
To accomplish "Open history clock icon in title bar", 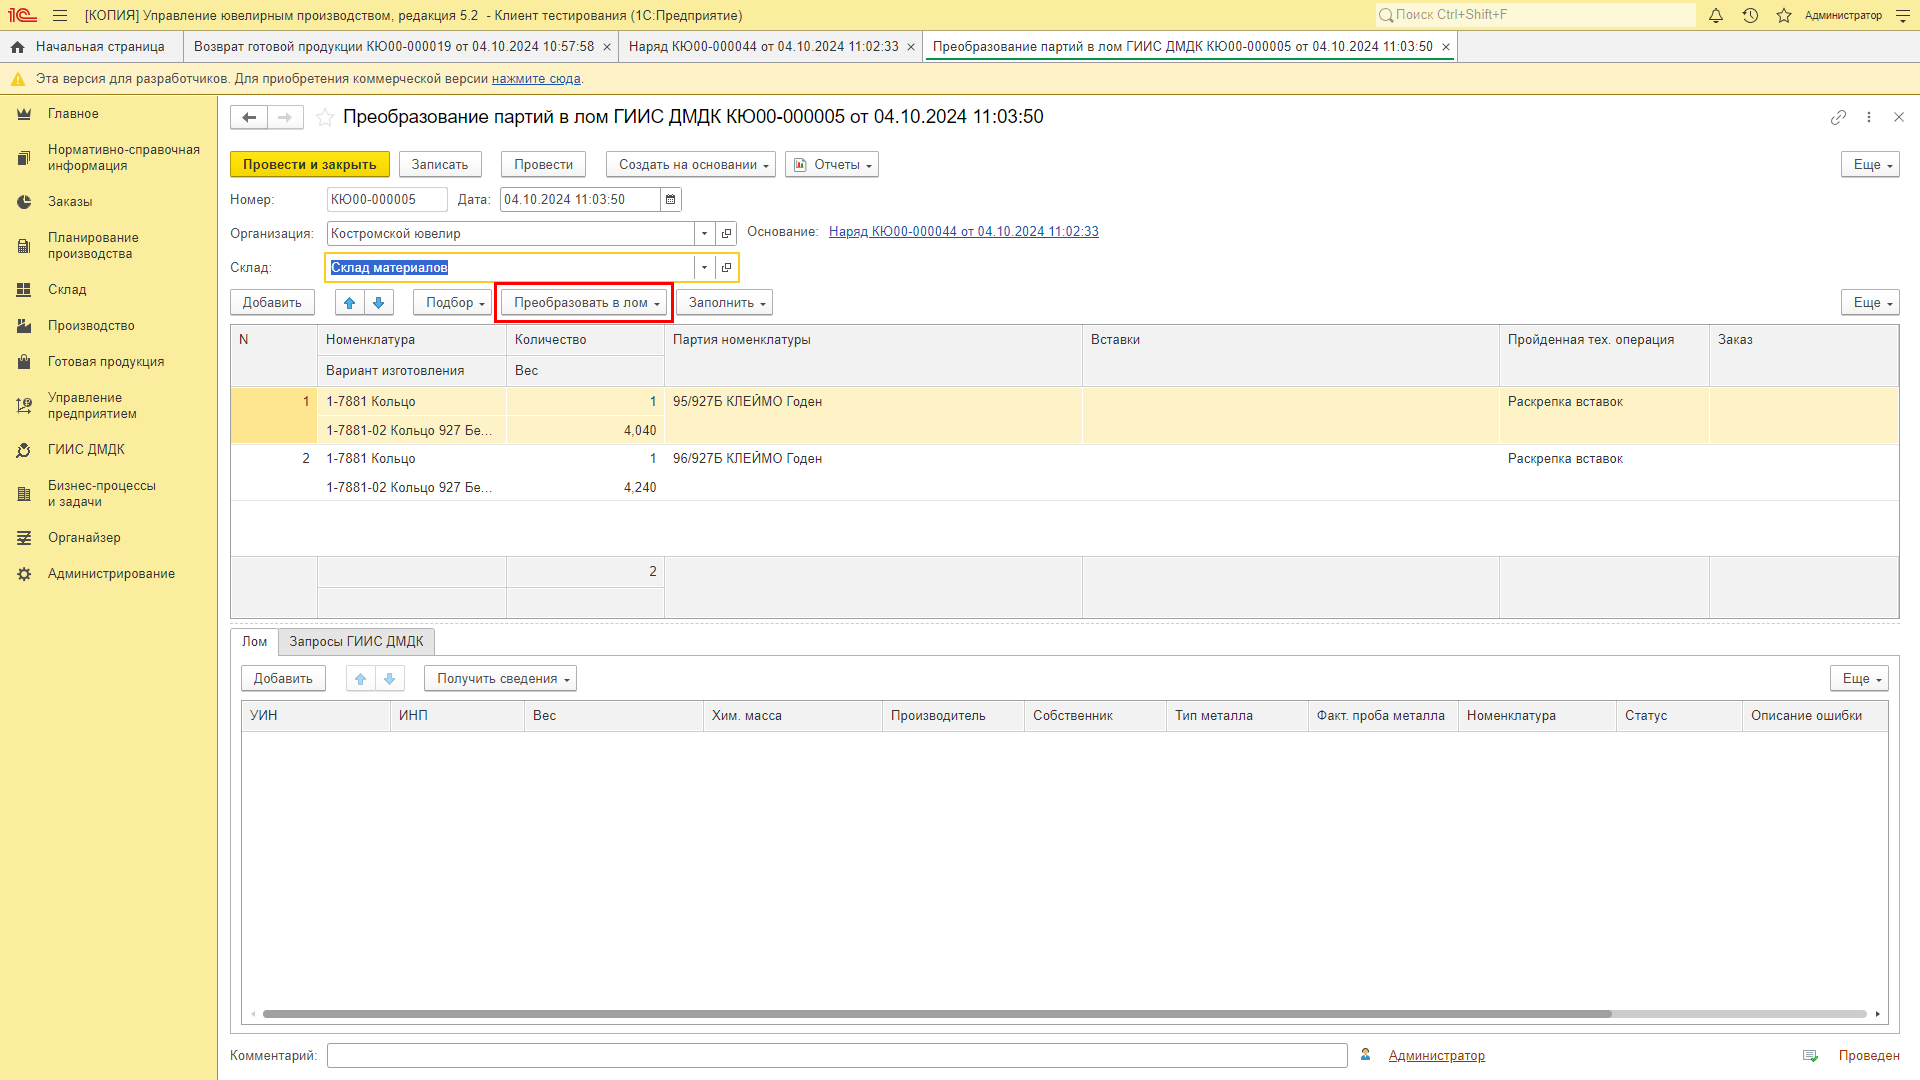I will [1750, 15].
